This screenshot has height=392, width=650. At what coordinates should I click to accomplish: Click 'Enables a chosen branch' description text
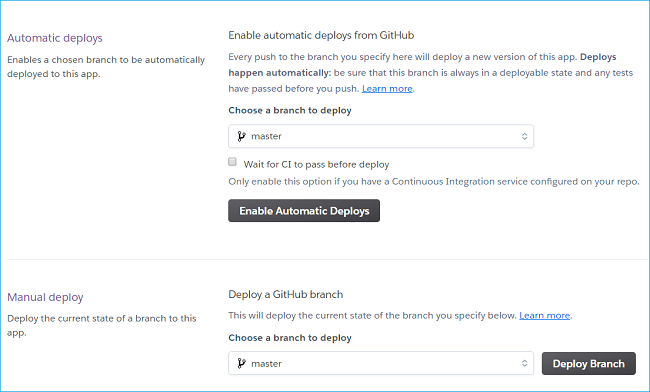(106, 67)
